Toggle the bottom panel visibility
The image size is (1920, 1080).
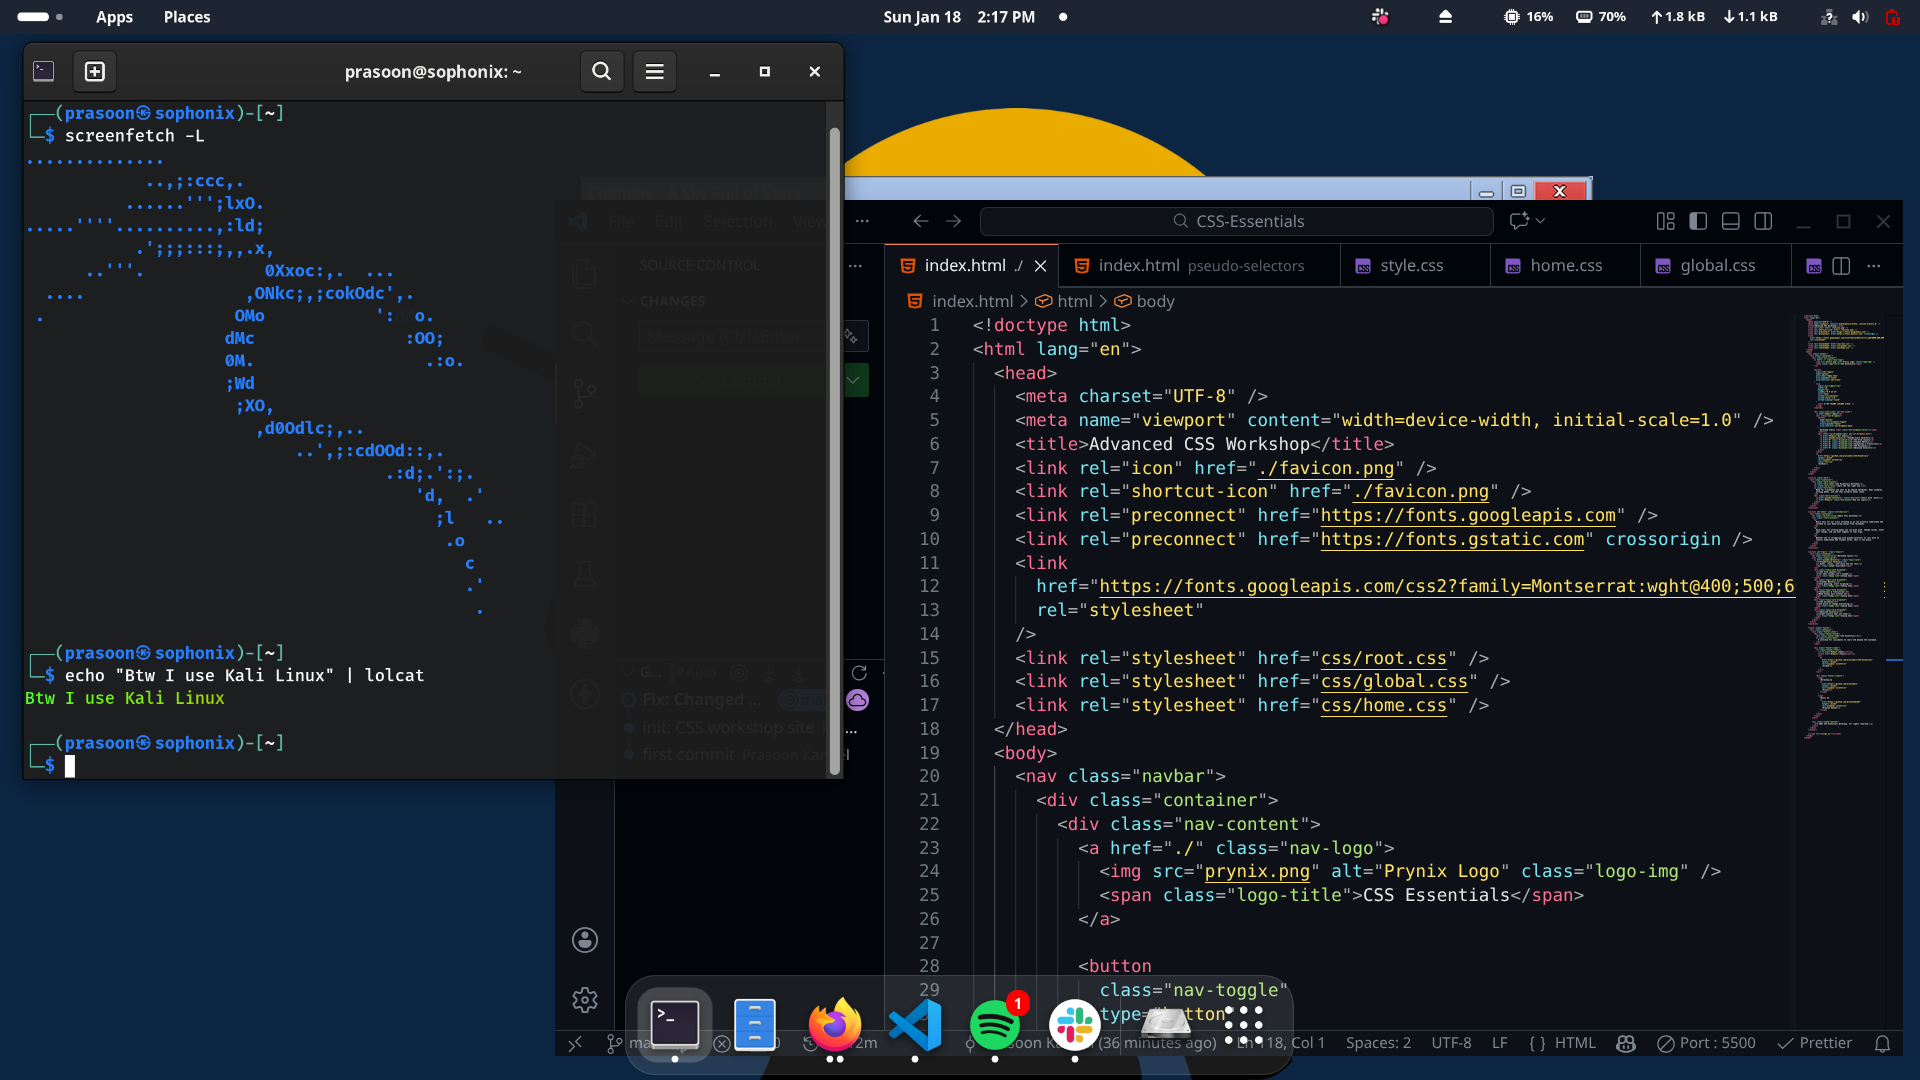coord(1731,221)
